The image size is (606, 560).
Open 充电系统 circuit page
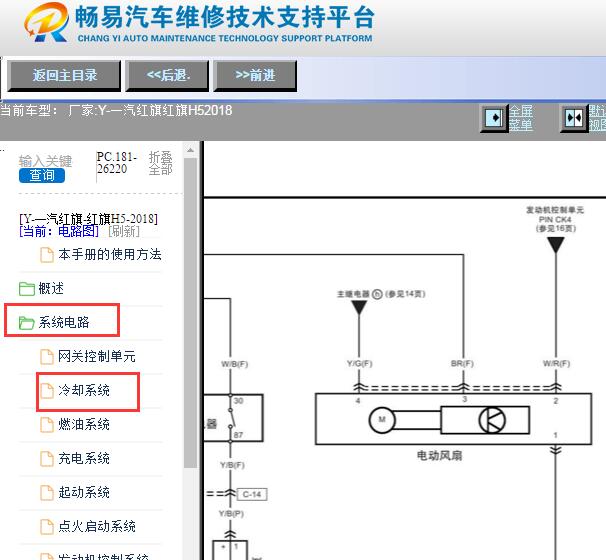pos(84,458)
